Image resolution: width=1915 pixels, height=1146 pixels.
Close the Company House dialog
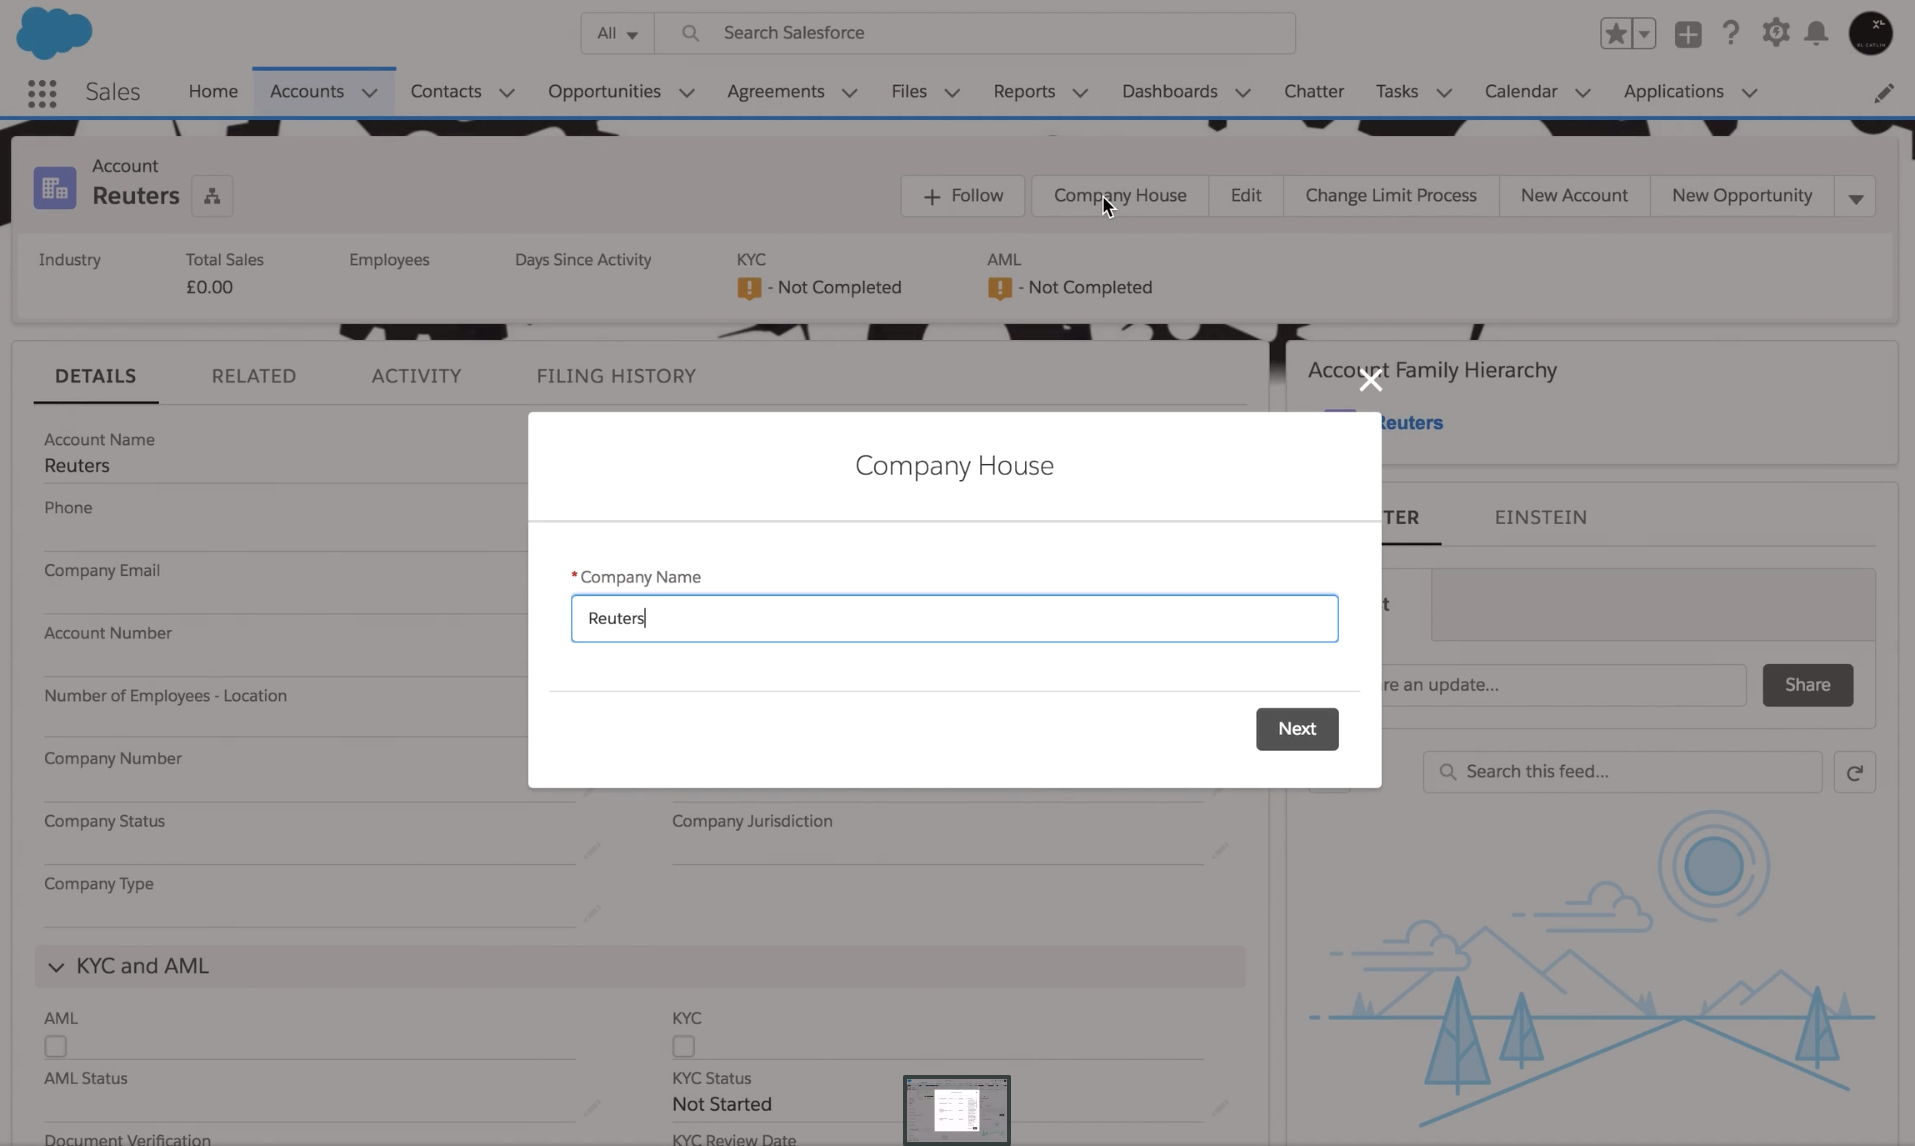click(x=1370, y=380)
